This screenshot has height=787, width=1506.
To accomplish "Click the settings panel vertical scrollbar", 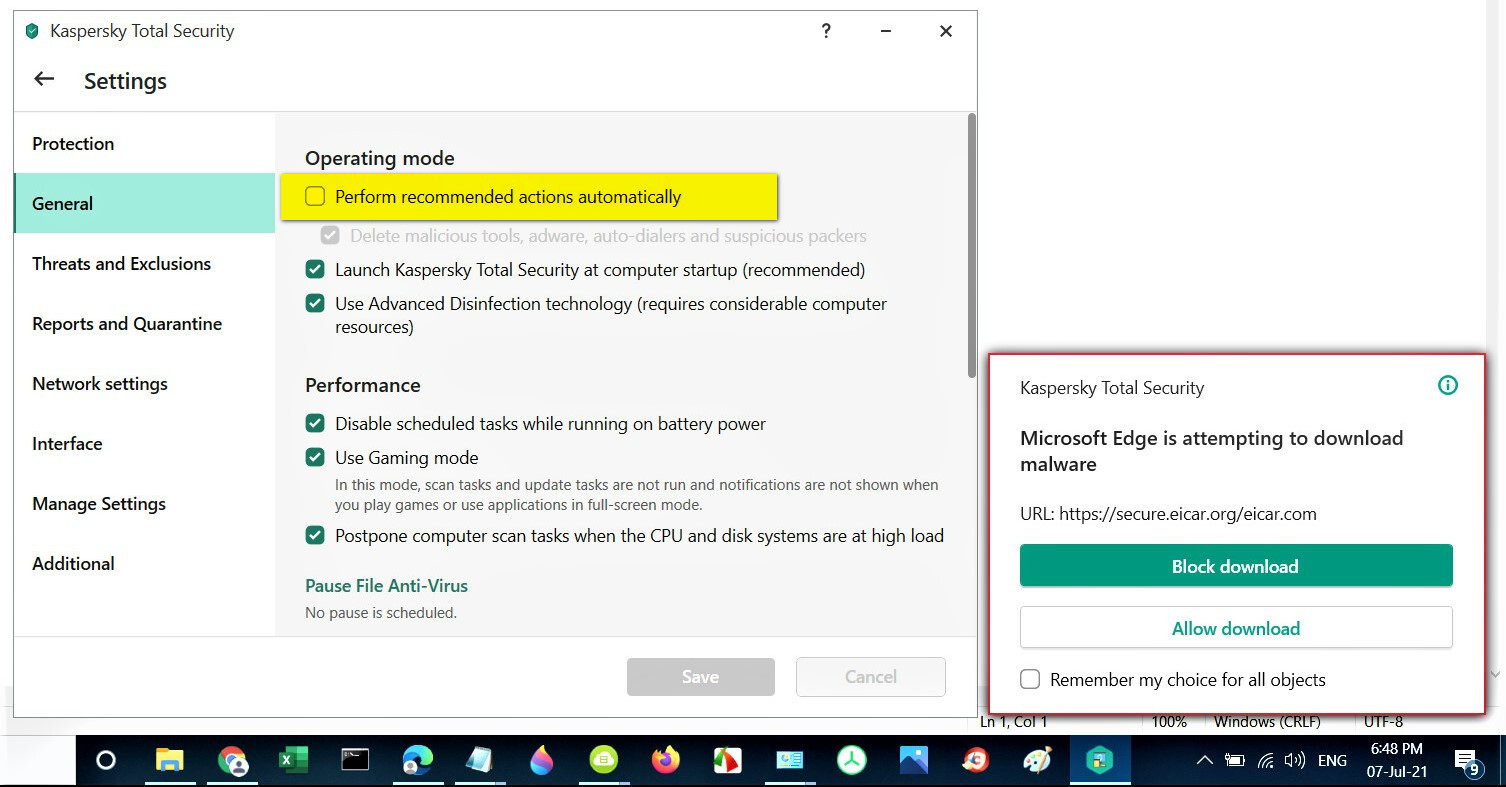I will (970, 245).
